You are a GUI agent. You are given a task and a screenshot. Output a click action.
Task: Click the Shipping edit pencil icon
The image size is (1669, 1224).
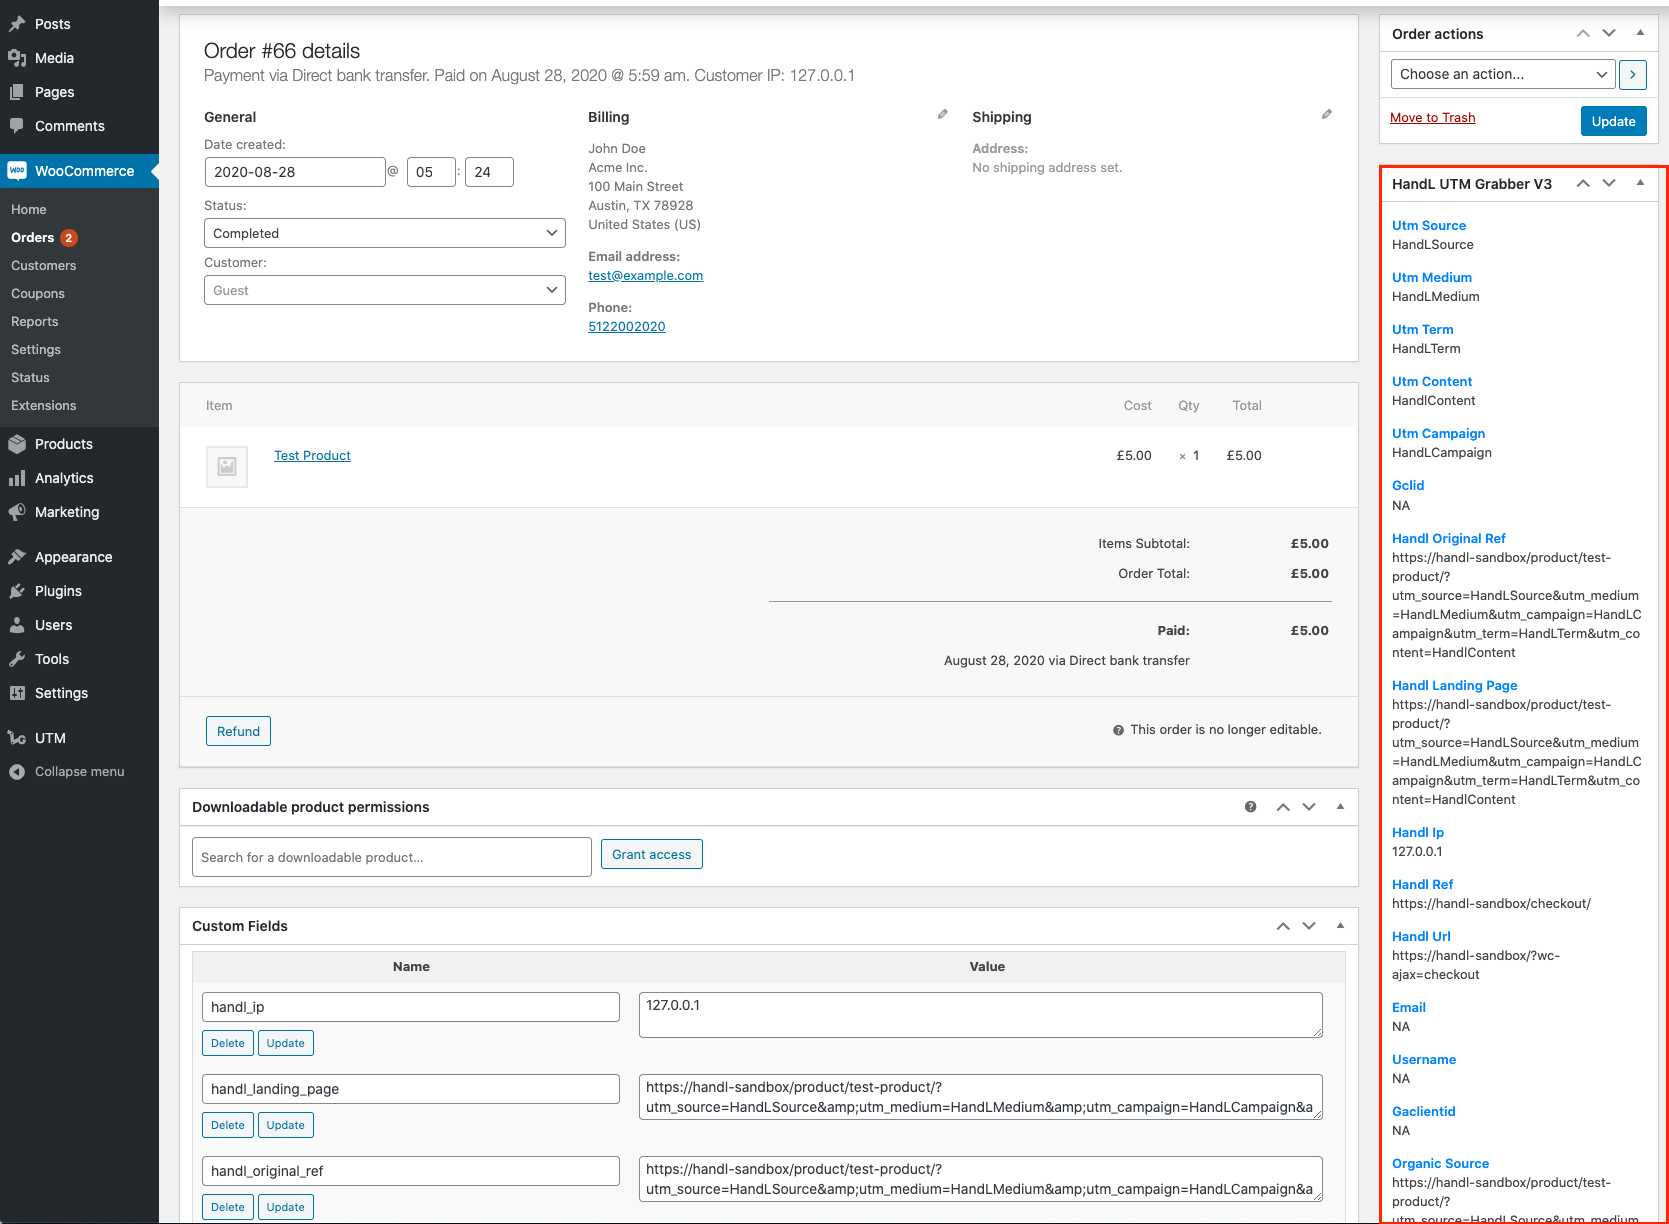point(1326,115)
